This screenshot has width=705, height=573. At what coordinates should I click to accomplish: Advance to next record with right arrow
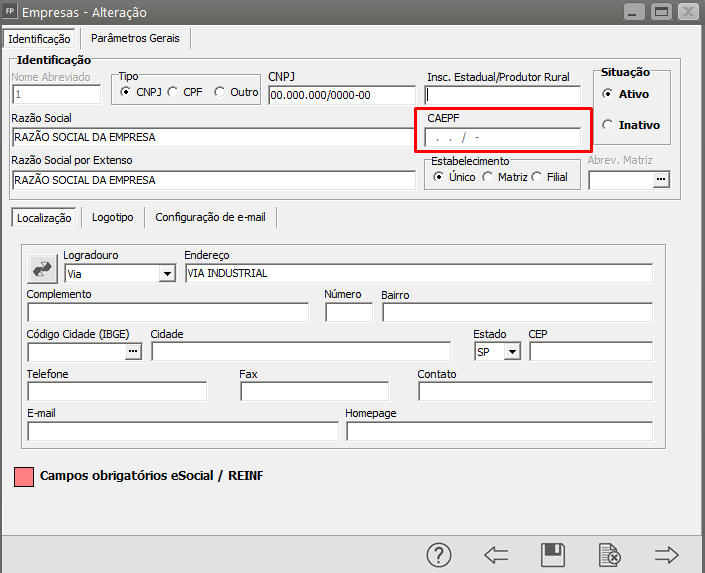666,555
